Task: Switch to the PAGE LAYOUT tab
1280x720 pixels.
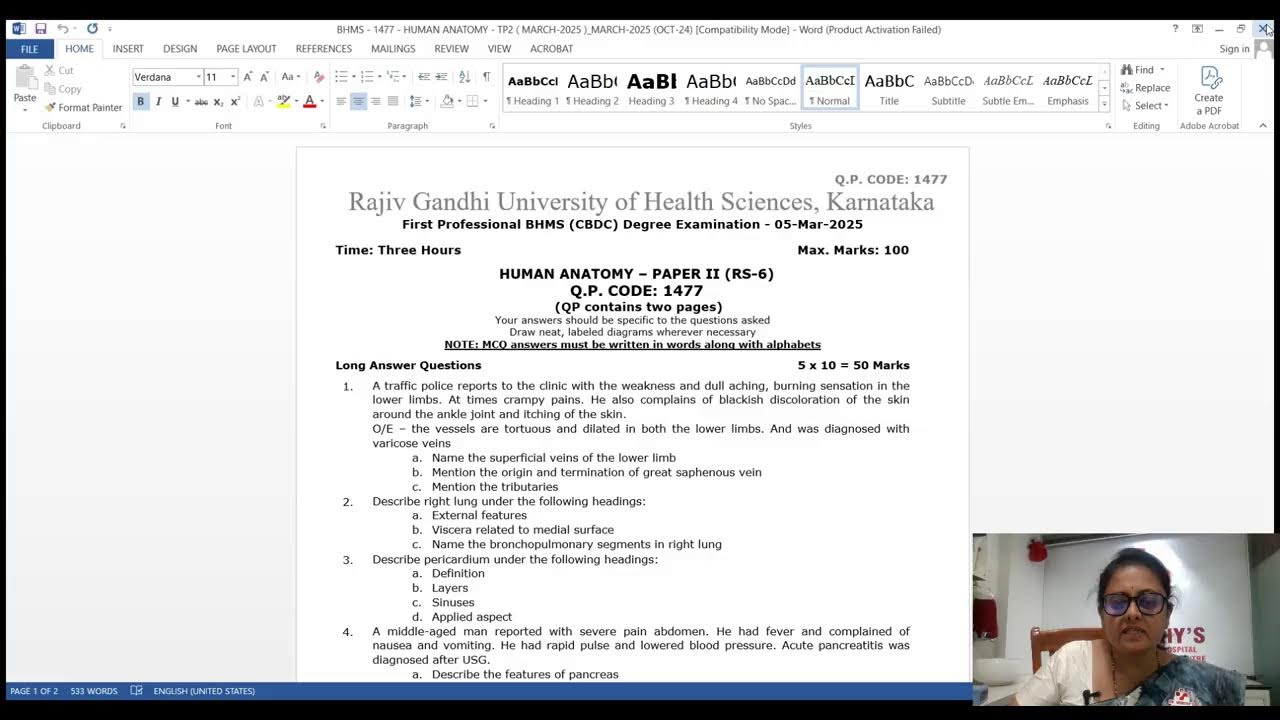Action: 246,48
